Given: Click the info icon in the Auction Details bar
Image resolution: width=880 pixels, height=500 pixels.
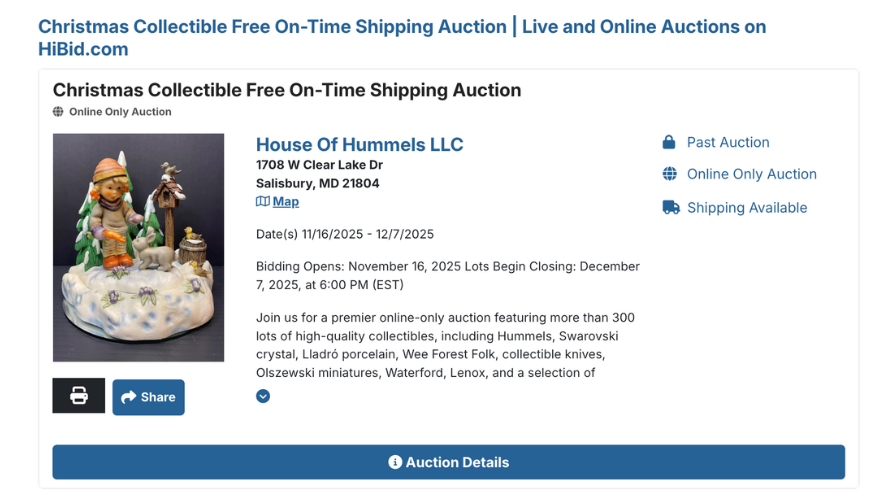Looking at the screenshot, I should pyautogui.click(x=395, y=462).
